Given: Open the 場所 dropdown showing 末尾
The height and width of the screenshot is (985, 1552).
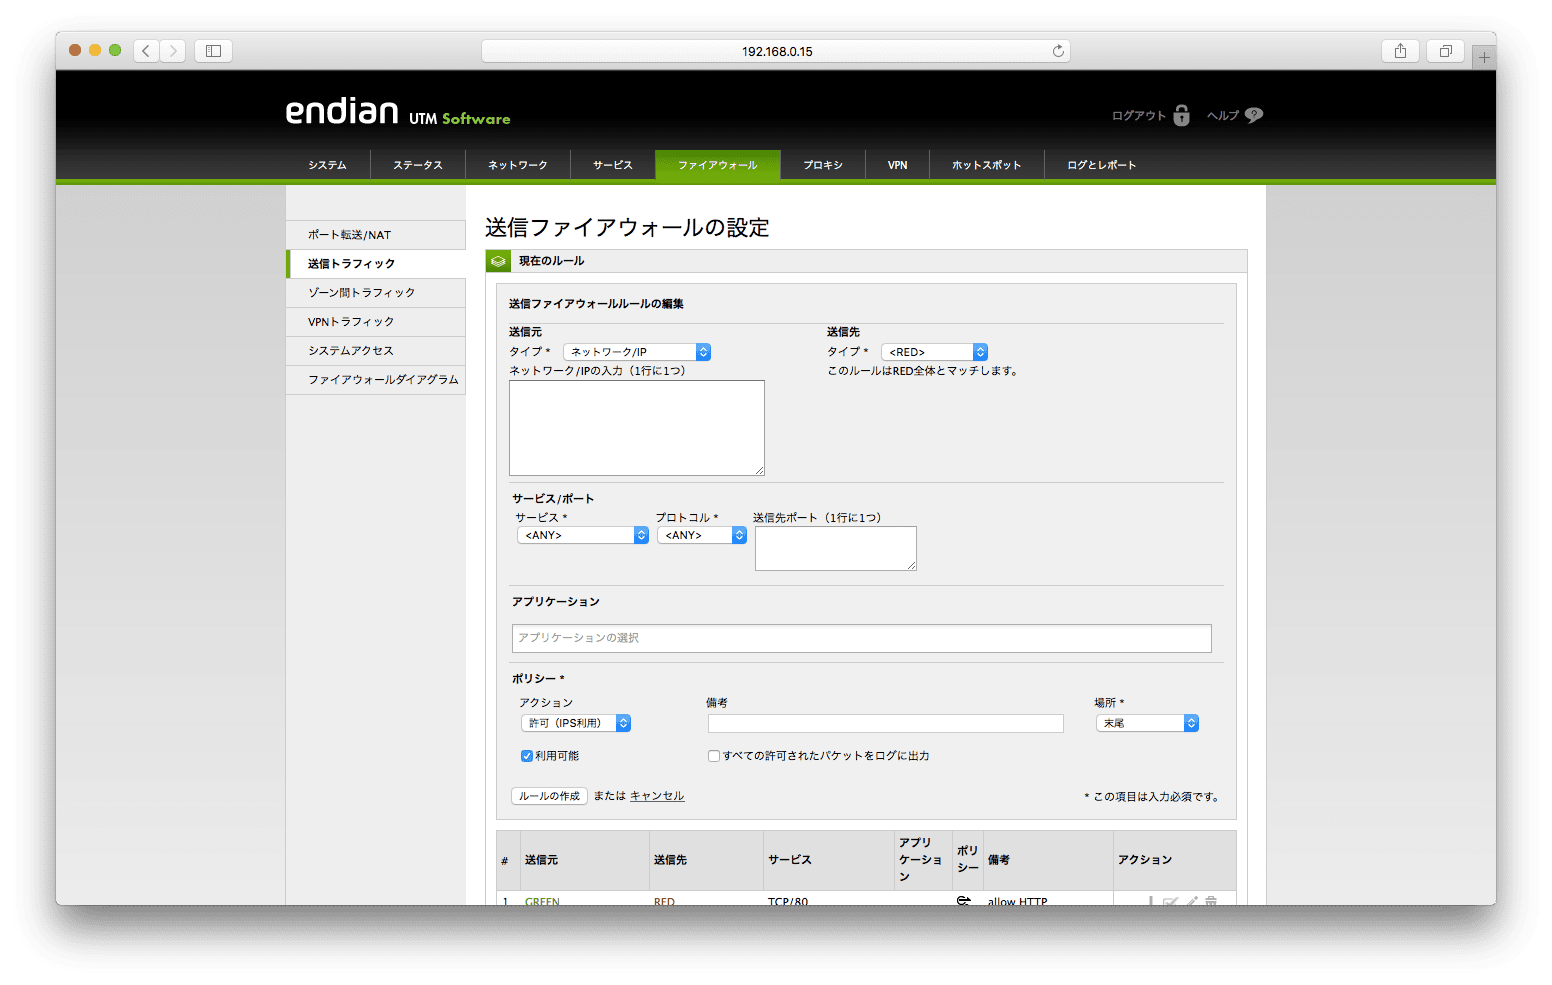Looking at the screenshot, I should pyautogui.click(x=1147, y=723).
